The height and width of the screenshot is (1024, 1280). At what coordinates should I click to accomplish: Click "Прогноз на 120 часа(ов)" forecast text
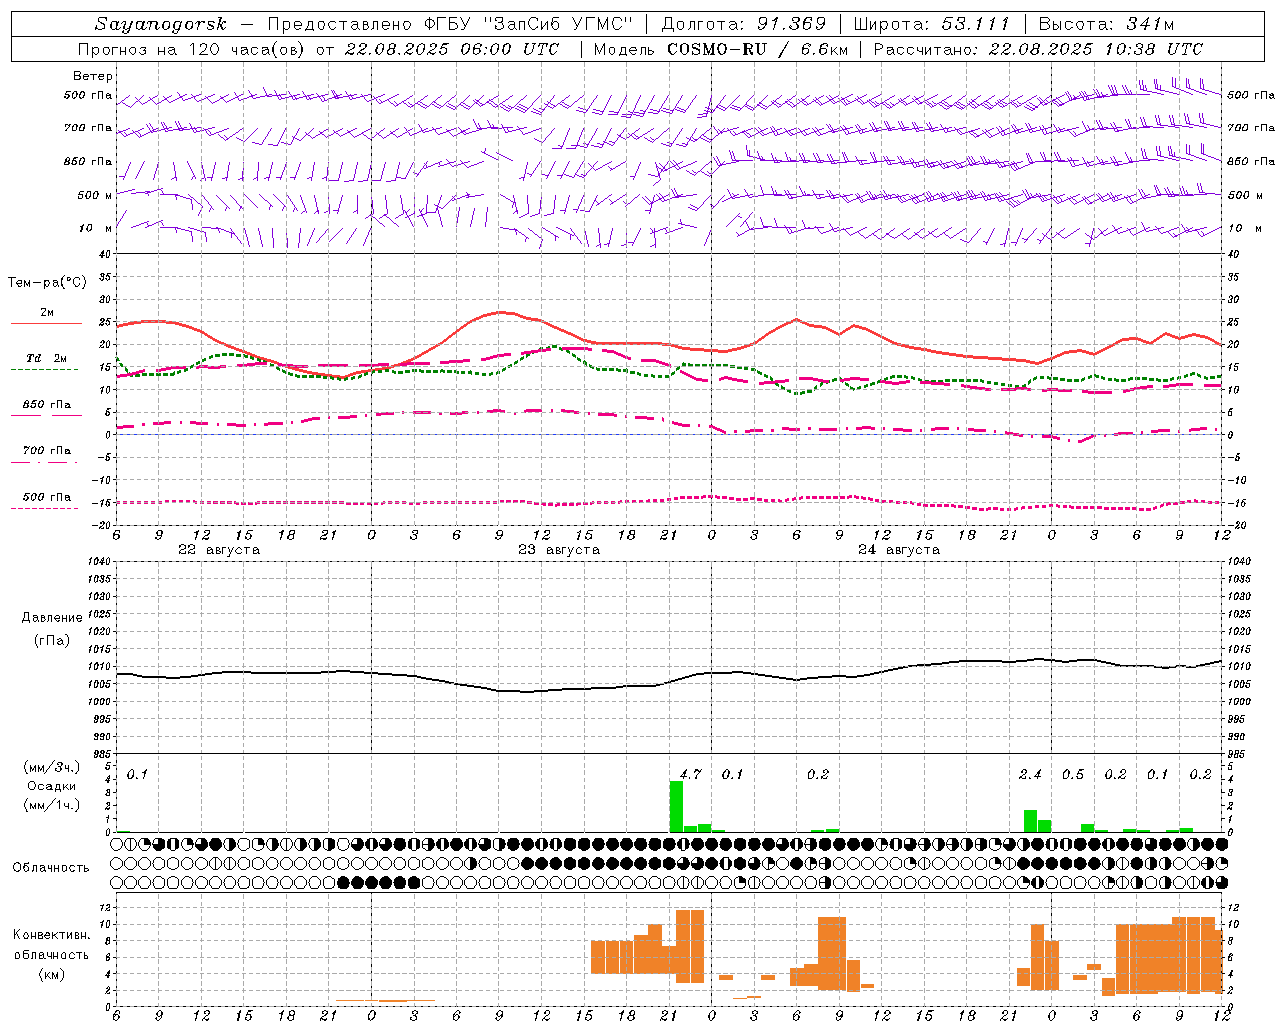[193, 49]
